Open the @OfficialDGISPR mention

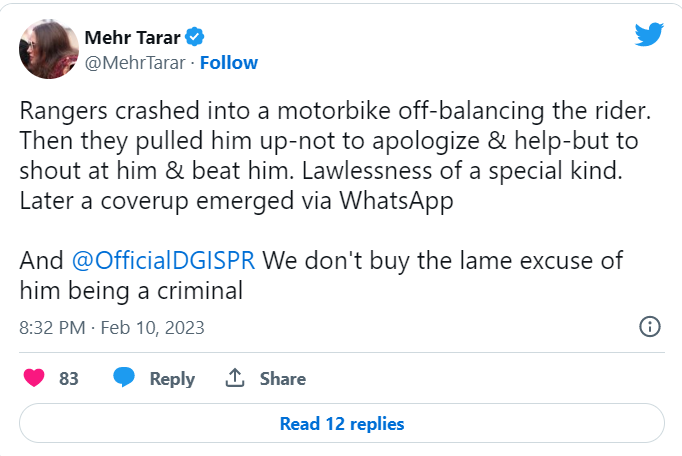pos(164,261)
